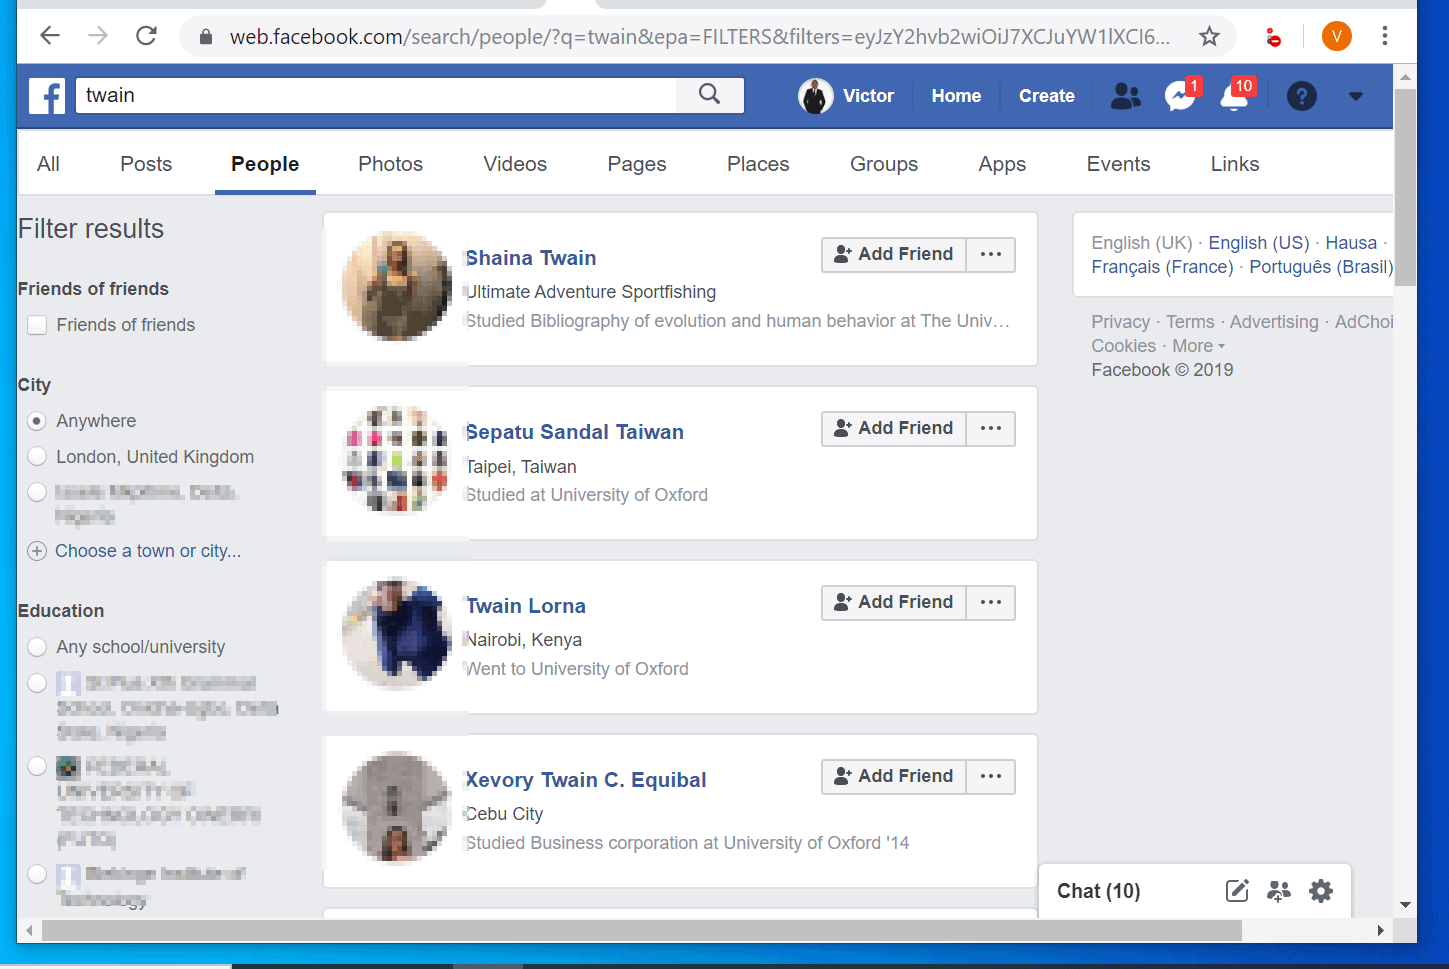Select the Anywhere city radio button
This screenshot has height=969, width=1449.
tap(37, 421)
